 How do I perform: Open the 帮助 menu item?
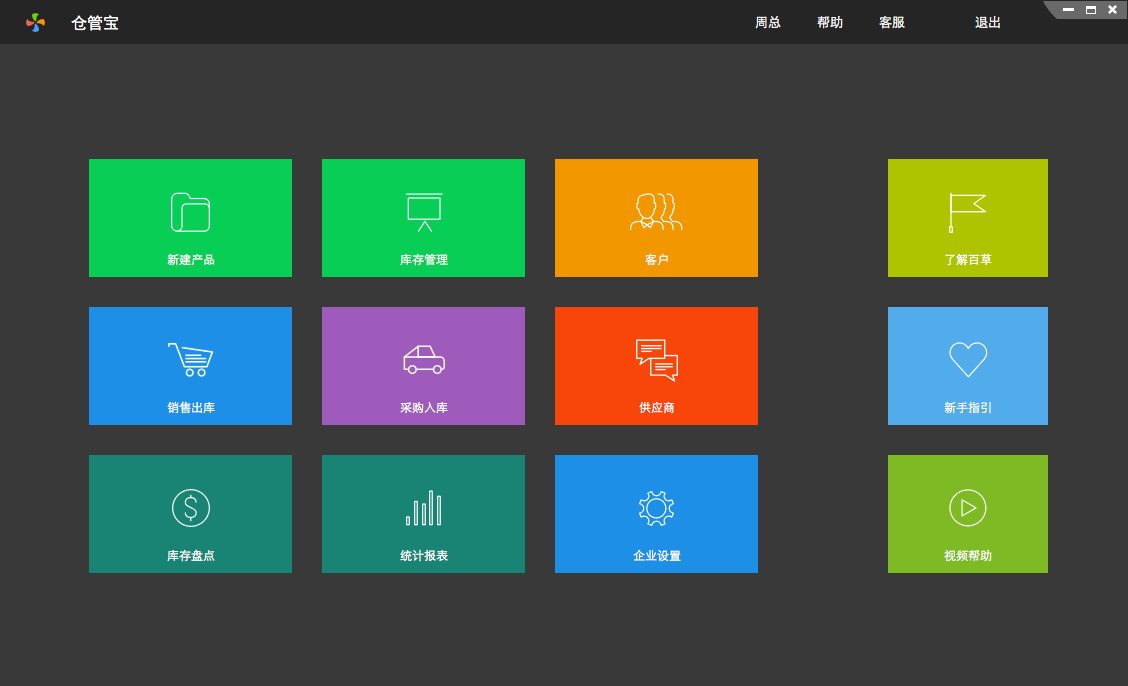829,23
